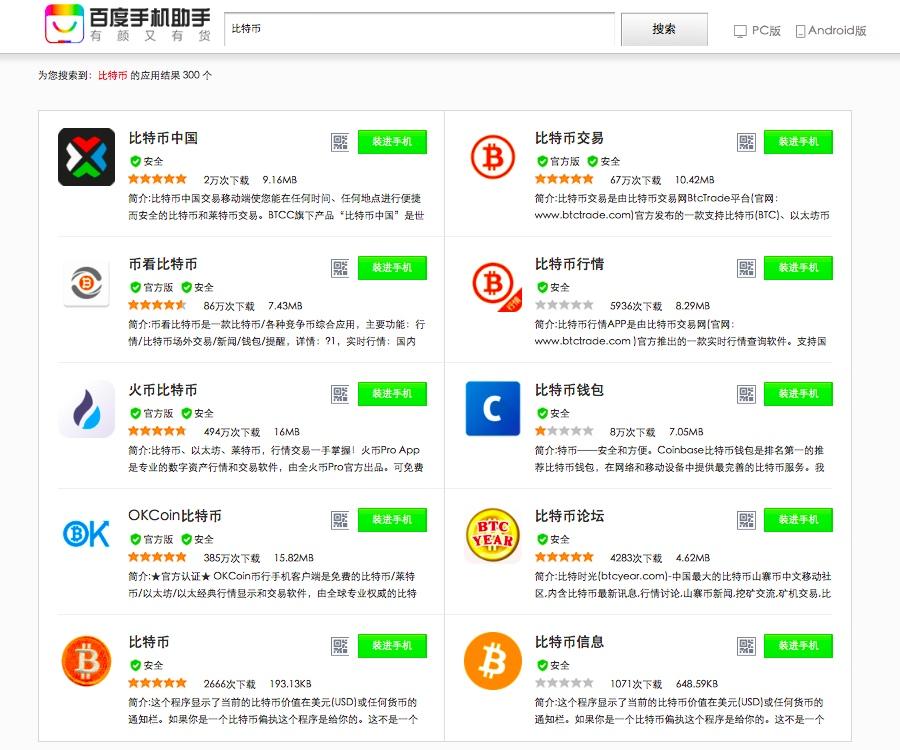
Task: Show QR code for 比特币钱包
Action: [746, 394]
